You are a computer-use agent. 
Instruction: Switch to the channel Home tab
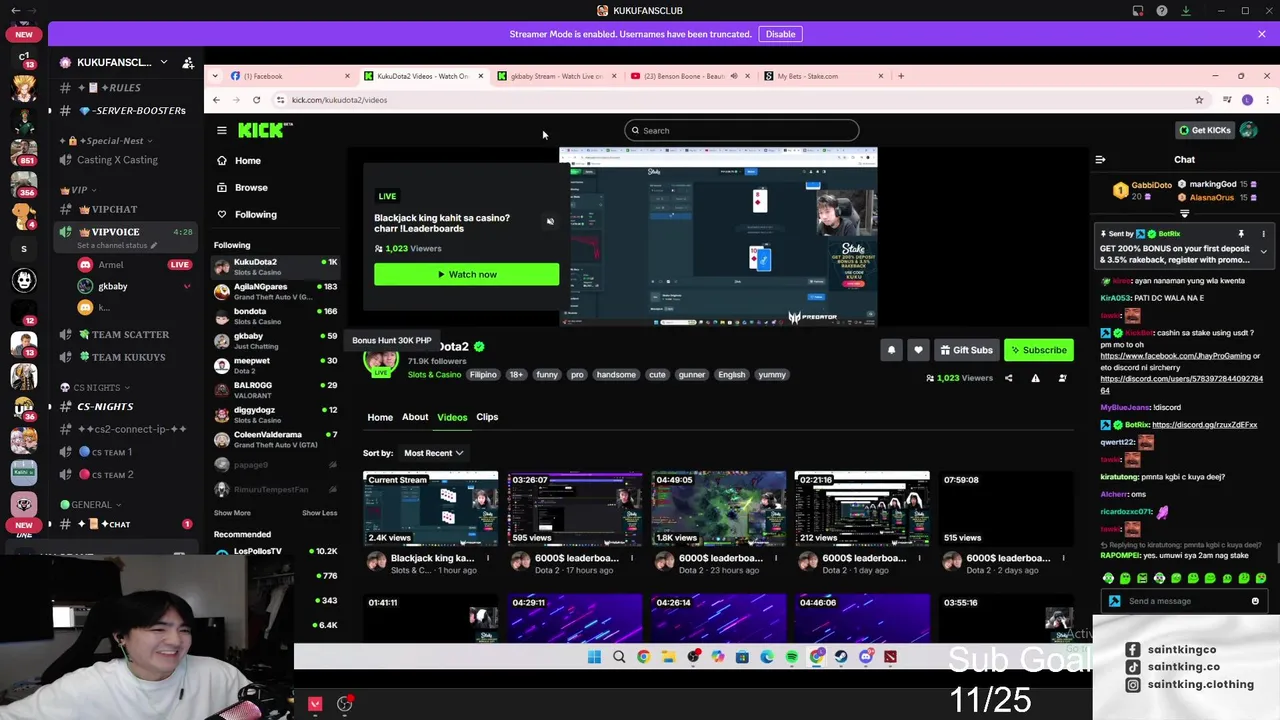(380, 417)
